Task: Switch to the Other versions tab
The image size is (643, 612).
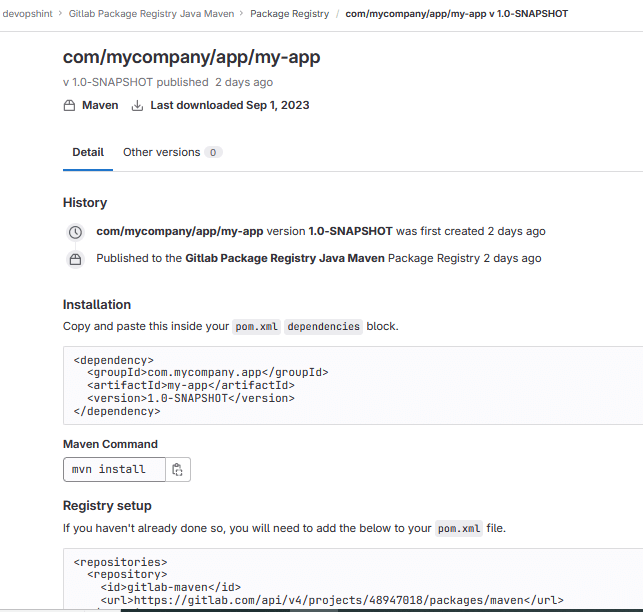Action: (172, 152)
